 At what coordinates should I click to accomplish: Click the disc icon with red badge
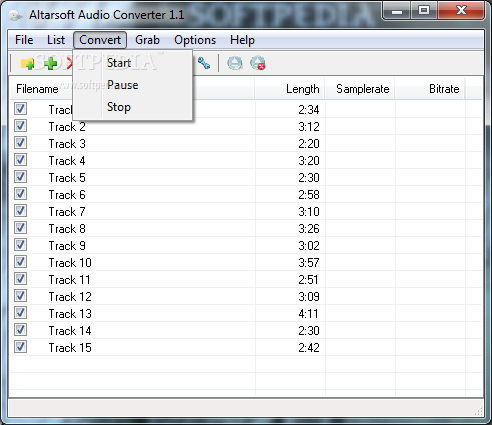click(258, 63)
